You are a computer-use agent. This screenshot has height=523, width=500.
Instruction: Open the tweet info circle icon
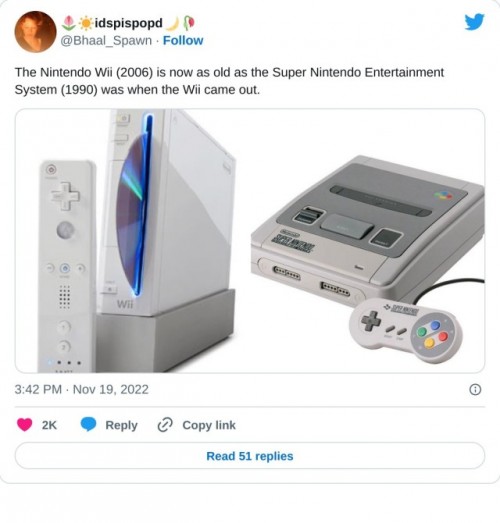(475, 389)
